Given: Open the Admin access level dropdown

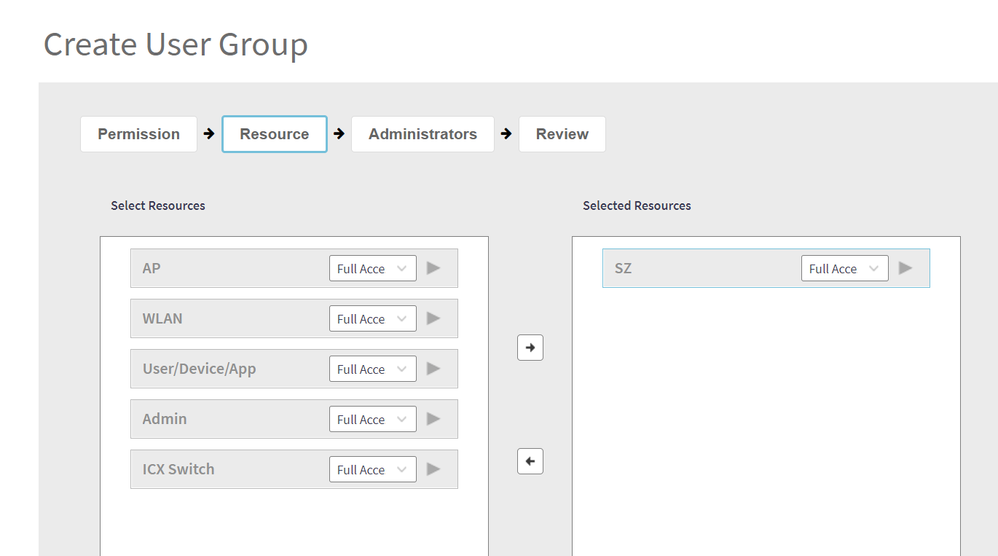Looking at the screenshot, I should click(x=372, y=420).
